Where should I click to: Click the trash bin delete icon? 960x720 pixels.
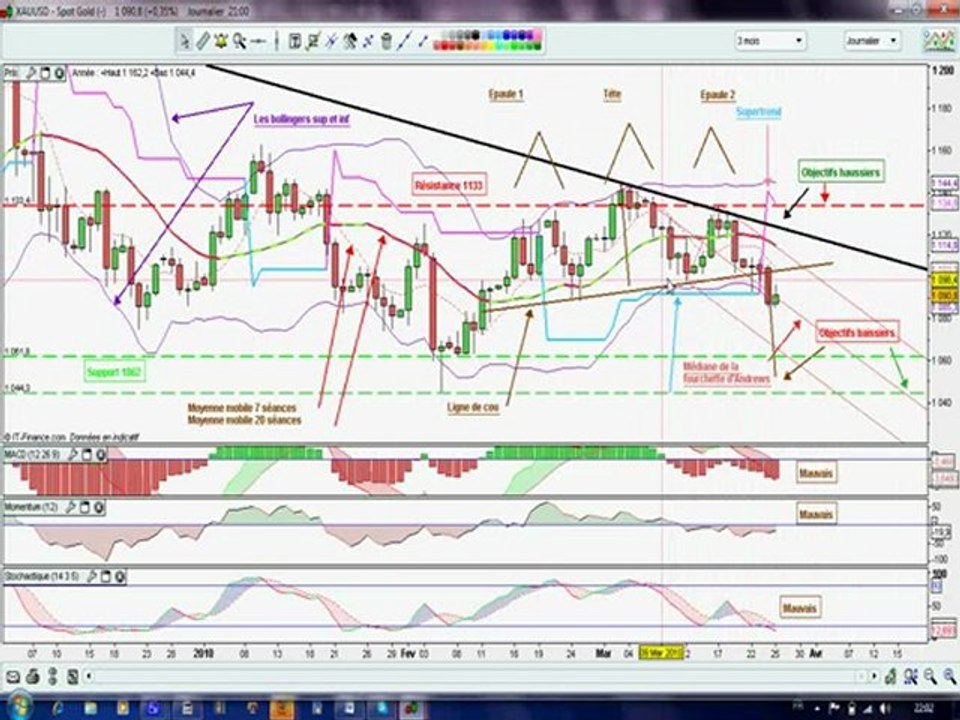pyautogui.click(x=386, y=42)
